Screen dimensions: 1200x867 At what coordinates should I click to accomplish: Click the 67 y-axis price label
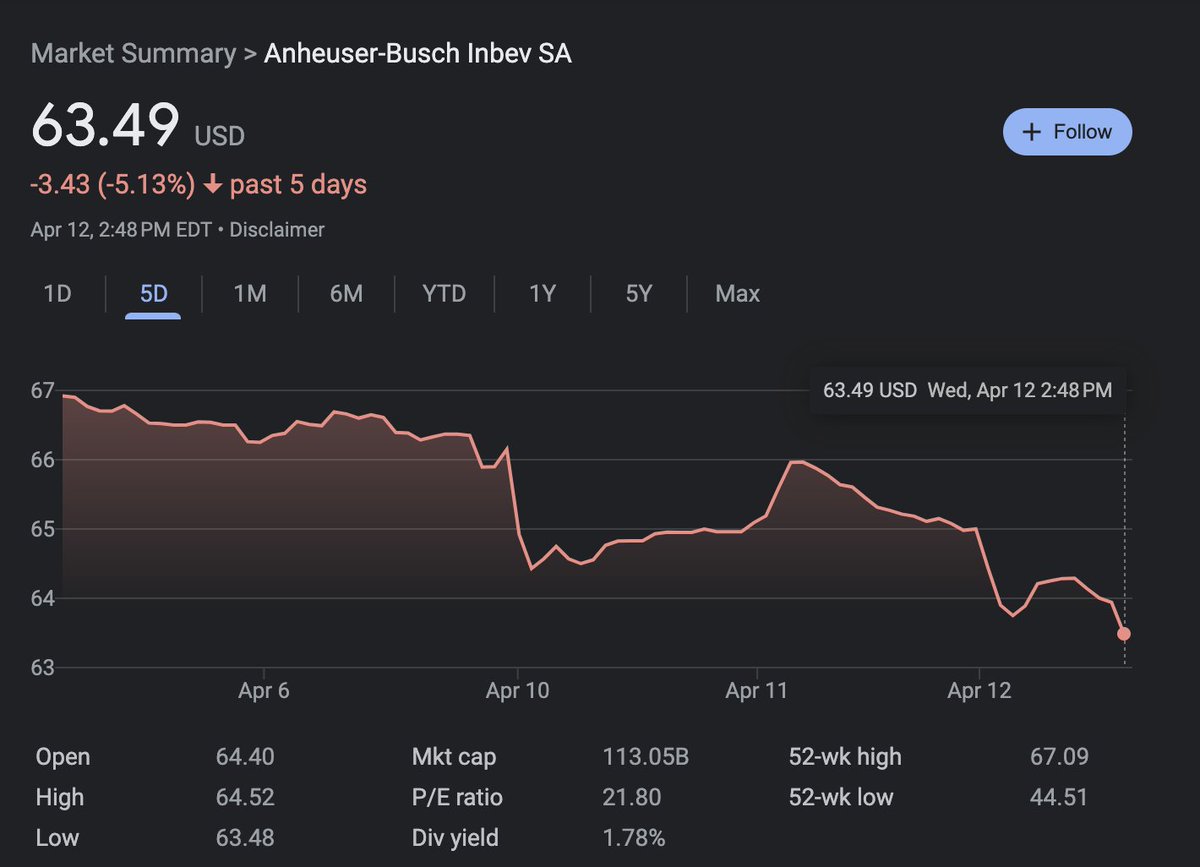click(42, 390)
